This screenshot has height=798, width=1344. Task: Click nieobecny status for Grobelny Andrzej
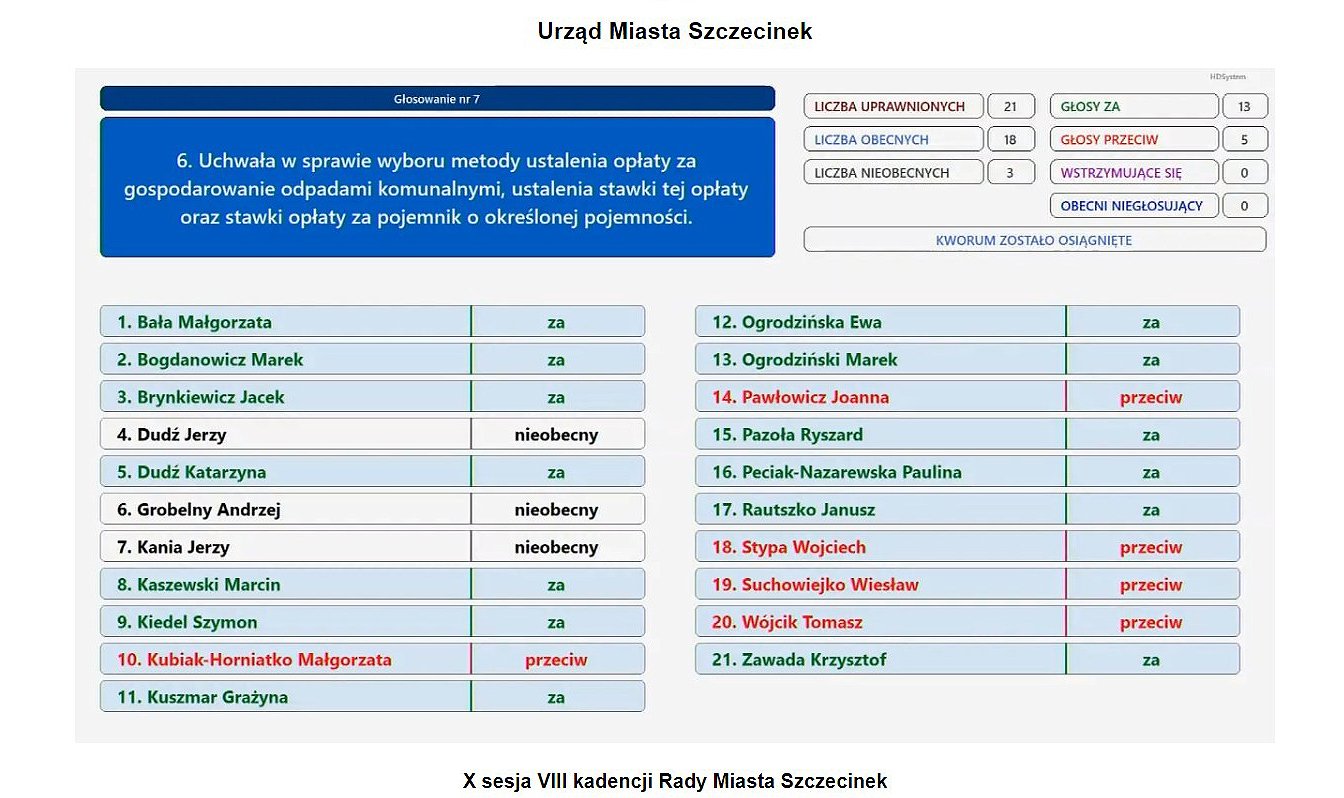[x=556, y=510]
